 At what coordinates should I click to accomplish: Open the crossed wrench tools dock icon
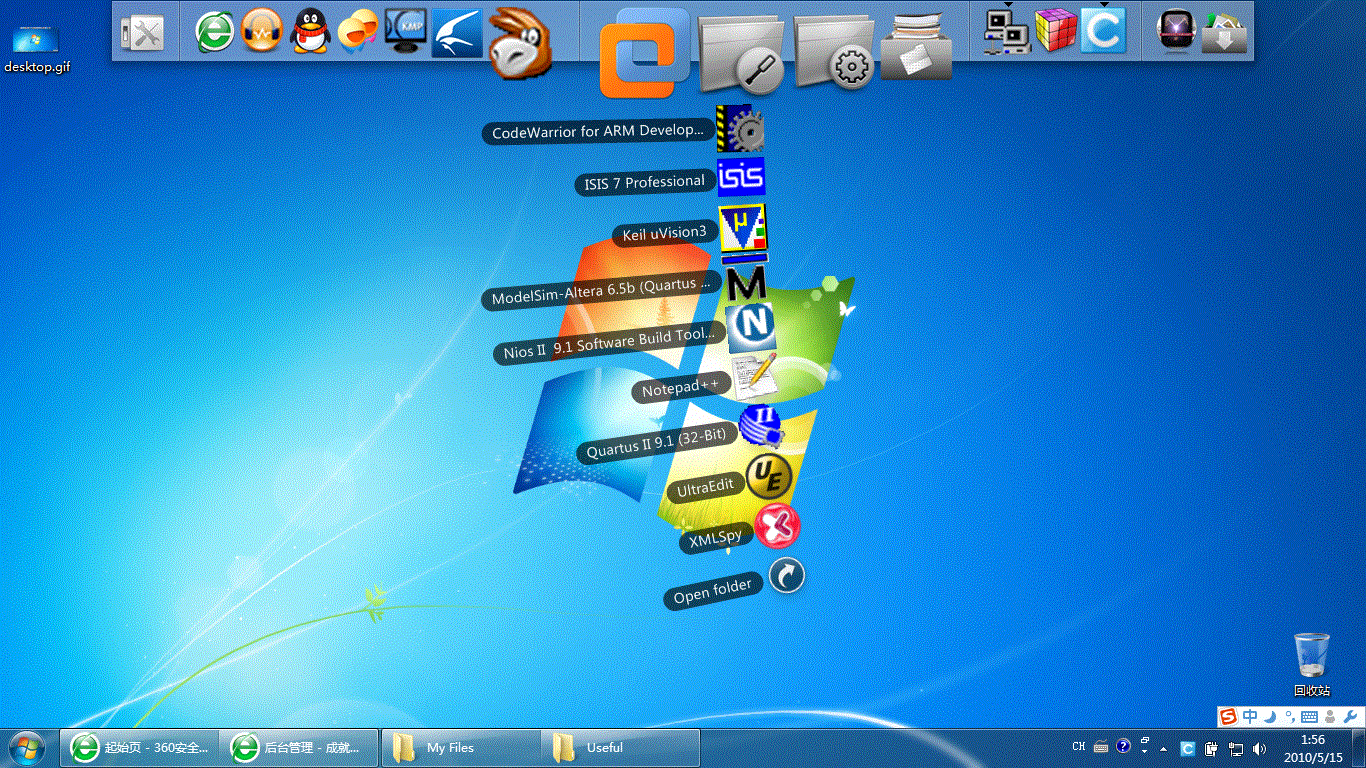pyautogui.click(x=143, y=33)
